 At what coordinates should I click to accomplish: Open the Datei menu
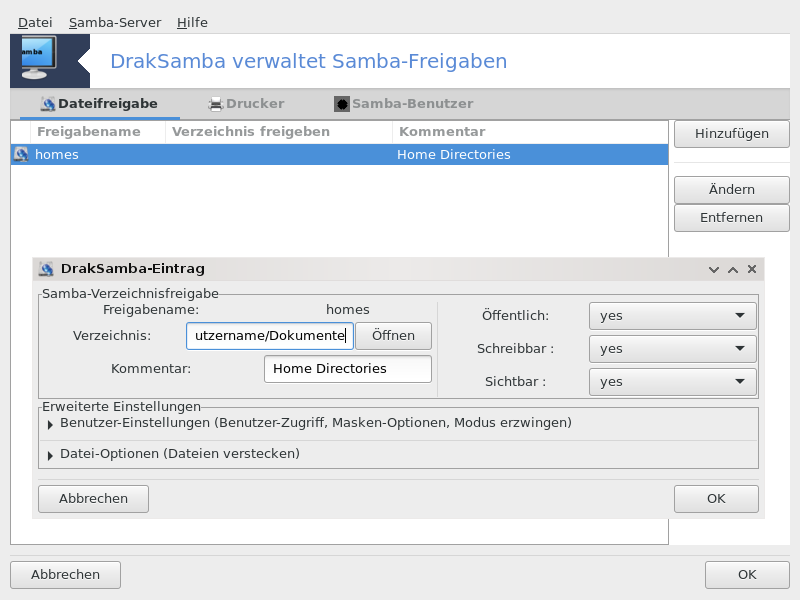(35, 22)
